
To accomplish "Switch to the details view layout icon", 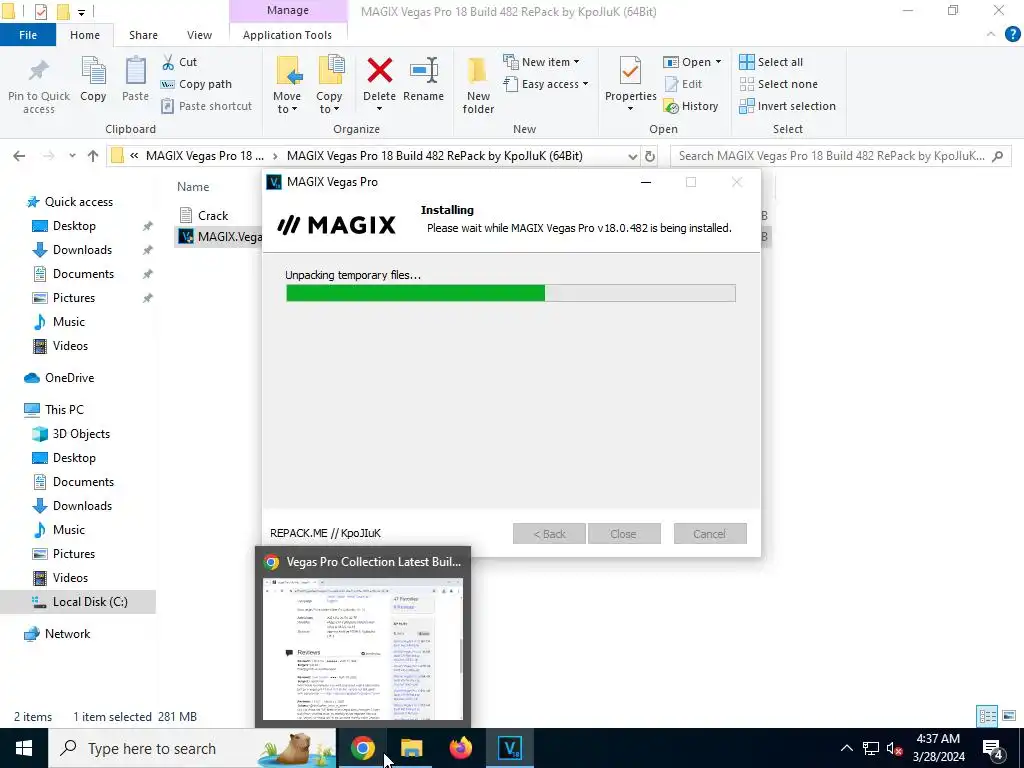I will point(987,716).
